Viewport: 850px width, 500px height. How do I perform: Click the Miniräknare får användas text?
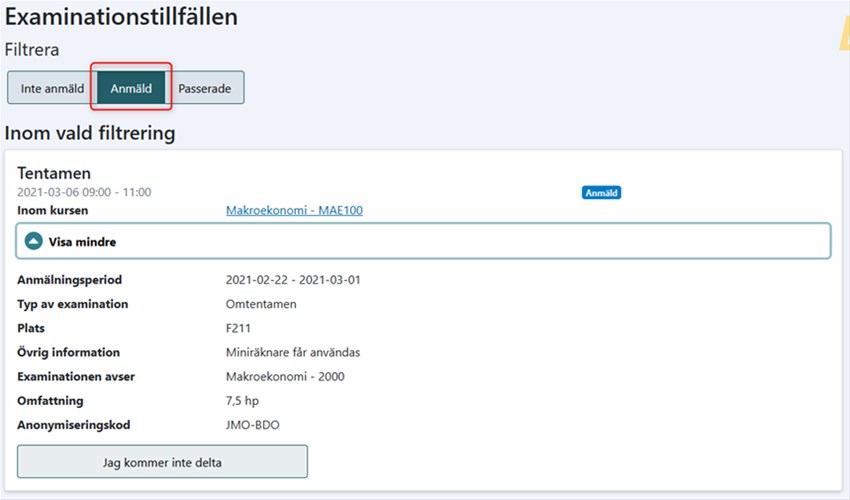pyautogui.click(x=293, y=352)
